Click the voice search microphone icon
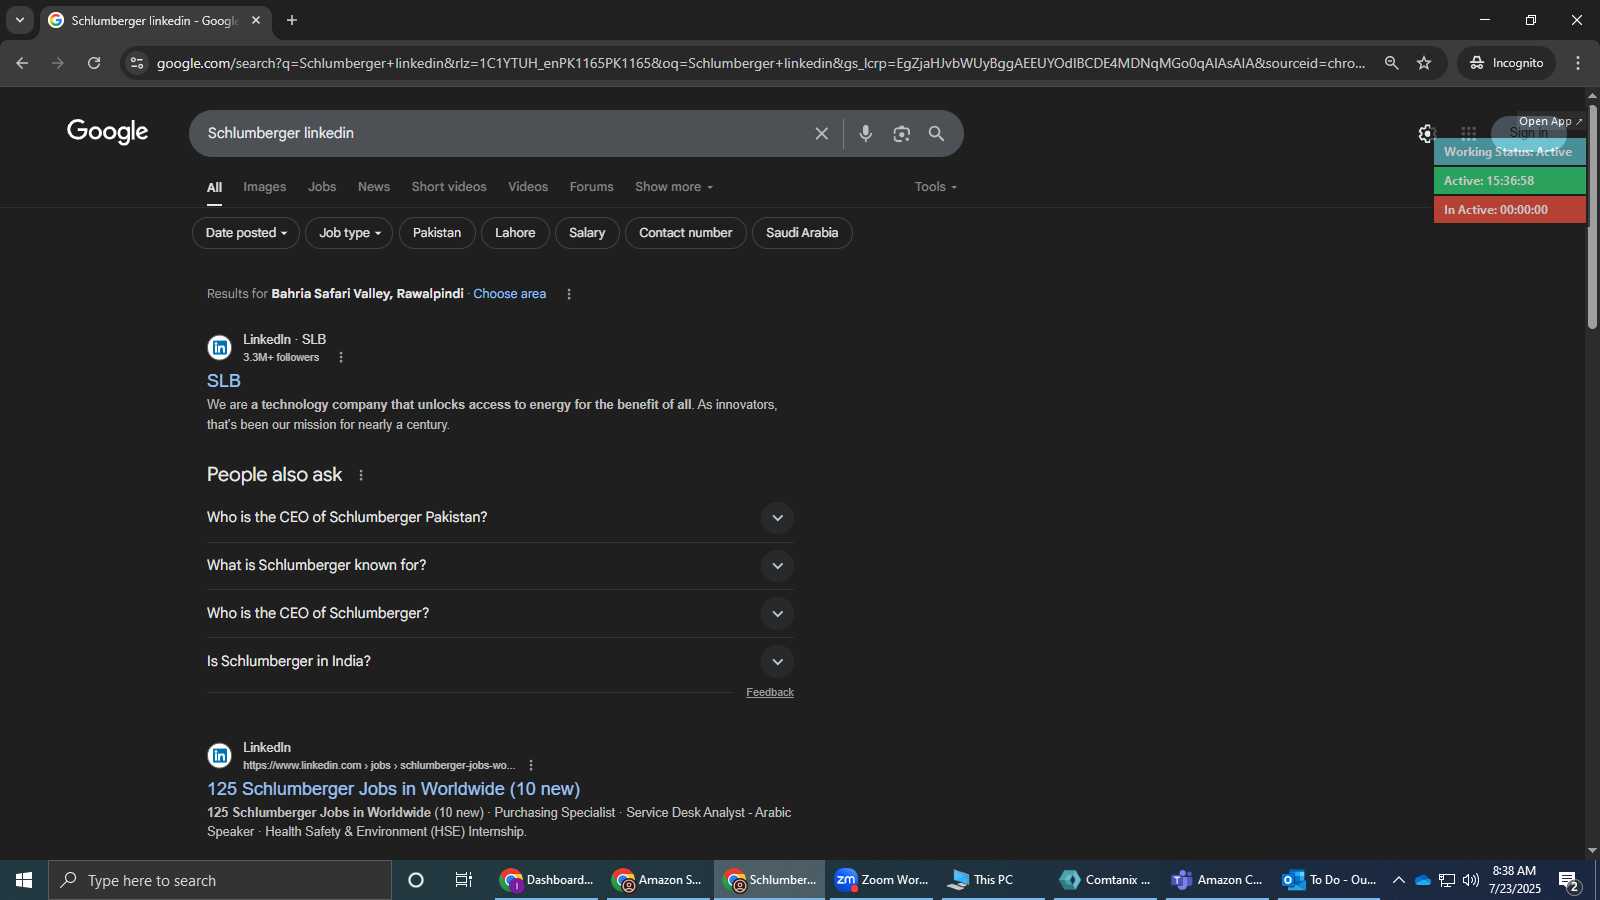 (866, 133)
